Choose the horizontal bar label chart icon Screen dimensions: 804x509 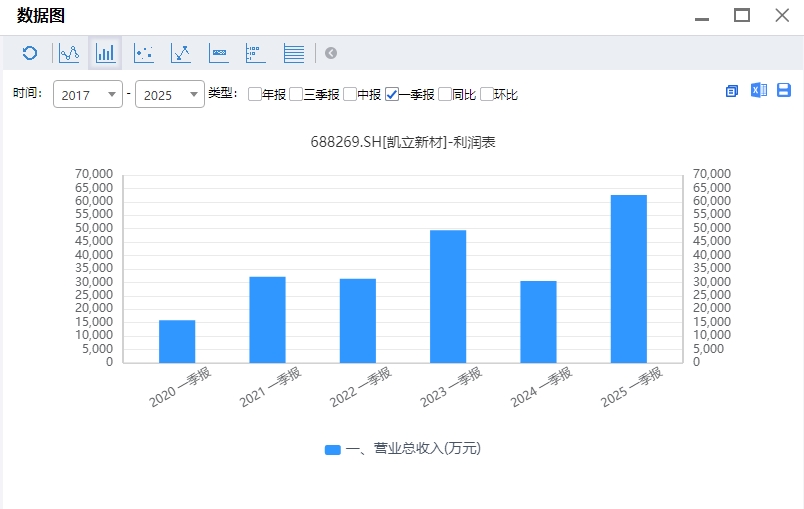click(x=219, y=53)
